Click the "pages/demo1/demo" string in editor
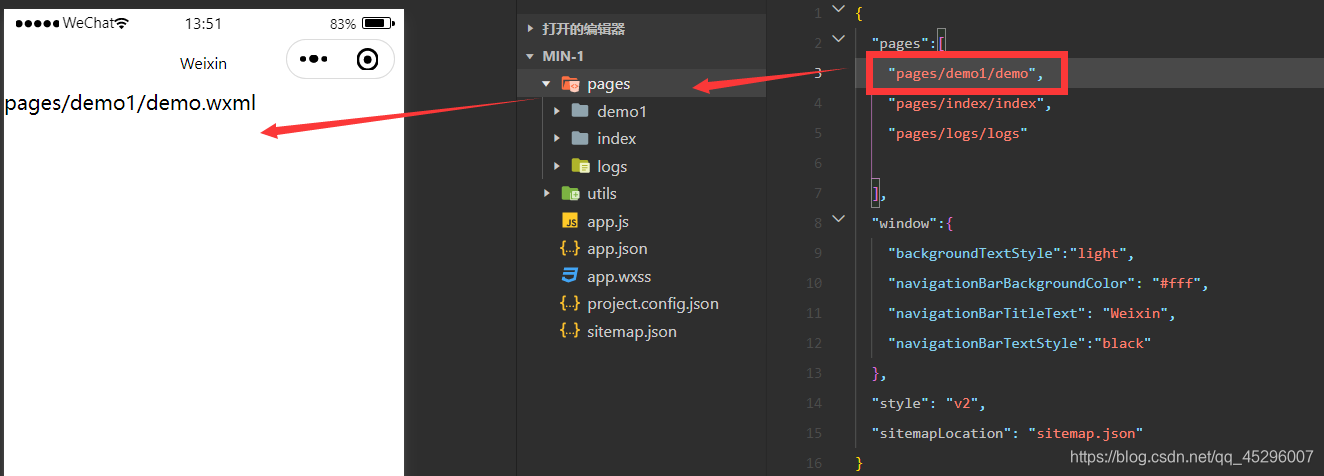The image size is (1324, 476). [961, 73]
